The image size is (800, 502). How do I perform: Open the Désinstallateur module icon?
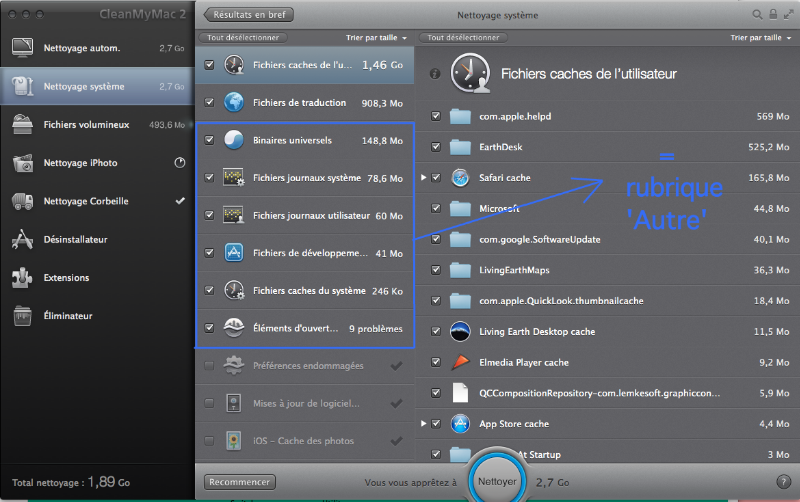pos(24,240)
